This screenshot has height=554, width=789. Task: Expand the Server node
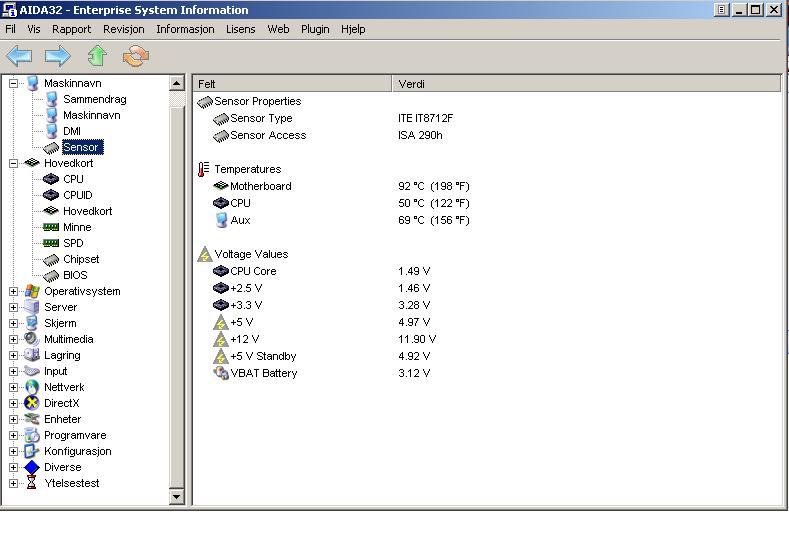(14, 307)
